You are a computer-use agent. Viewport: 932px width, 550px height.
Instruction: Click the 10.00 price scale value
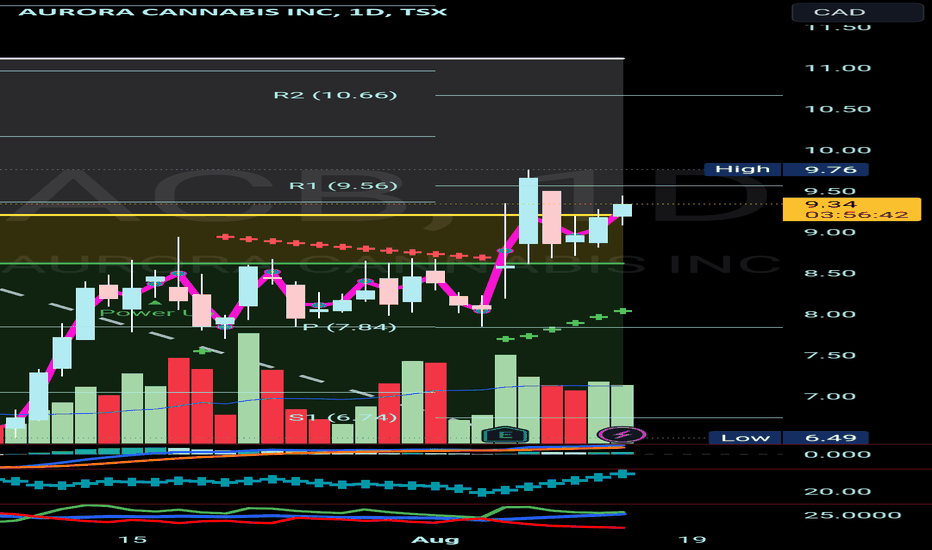(x=837, y=150)
